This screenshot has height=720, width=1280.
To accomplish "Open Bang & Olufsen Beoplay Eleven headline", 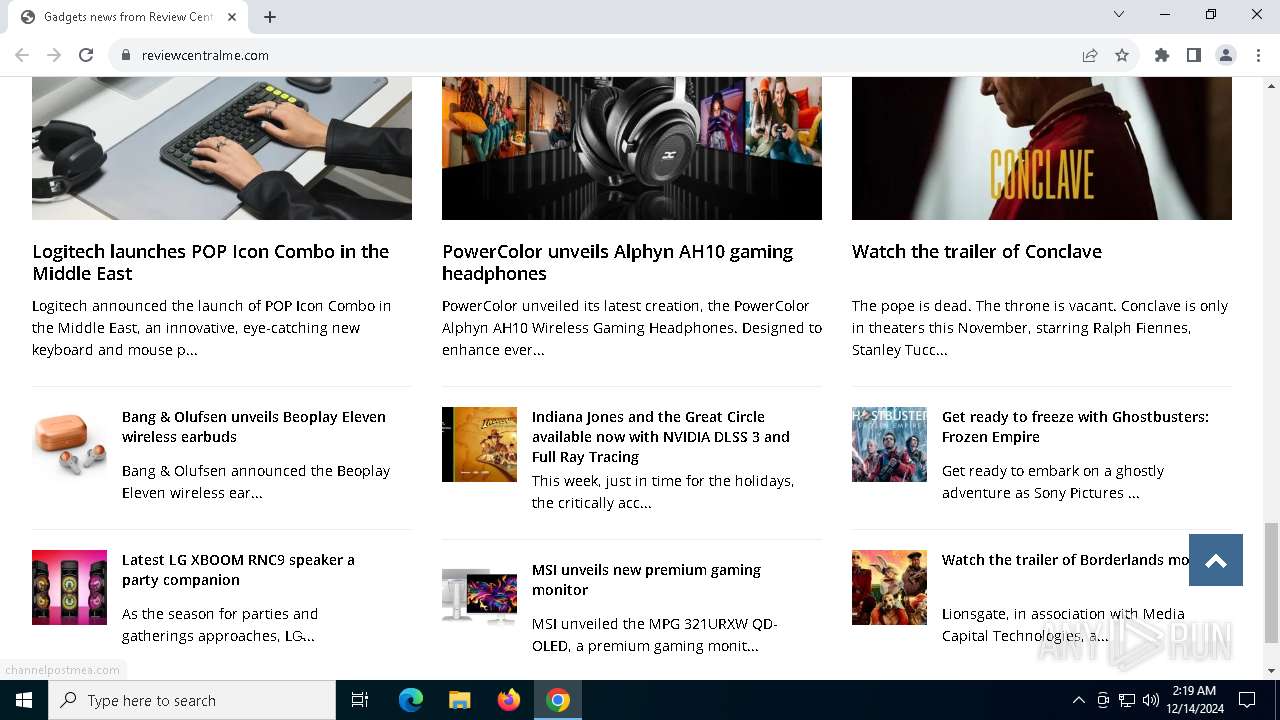I will click(254, 427).
